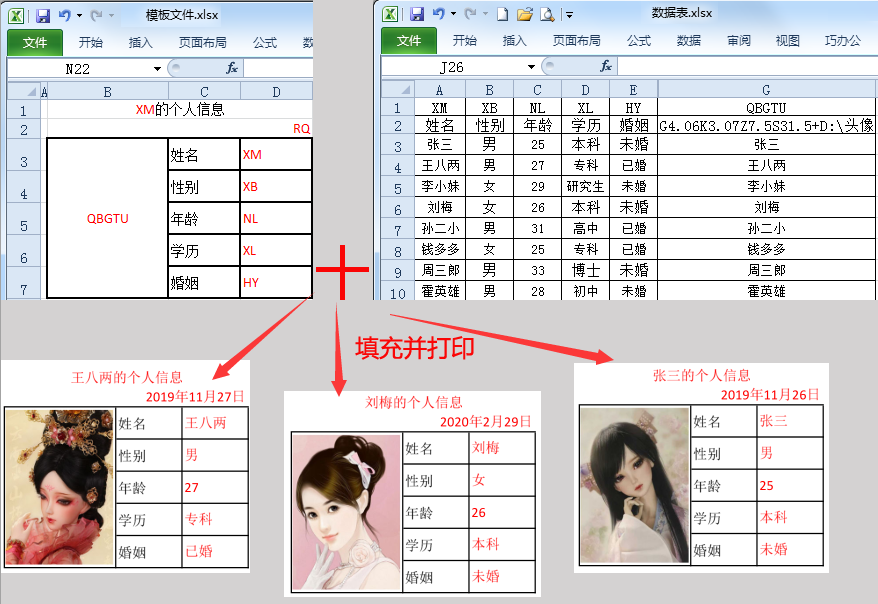Click the red XM placeholder cell beside 姓名
Viewport: 878px width, 604px height.
point(275,154)
